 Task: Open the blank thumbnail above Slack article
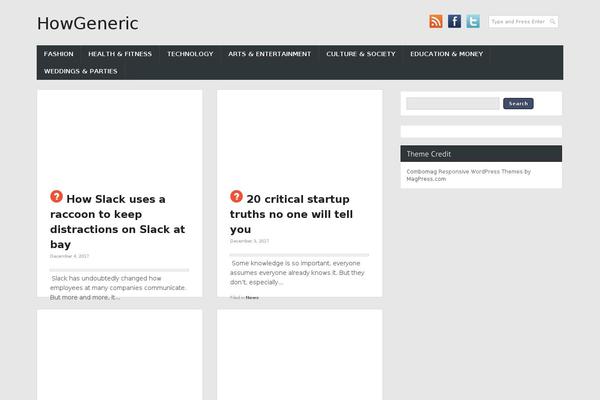tap(120, 138)
